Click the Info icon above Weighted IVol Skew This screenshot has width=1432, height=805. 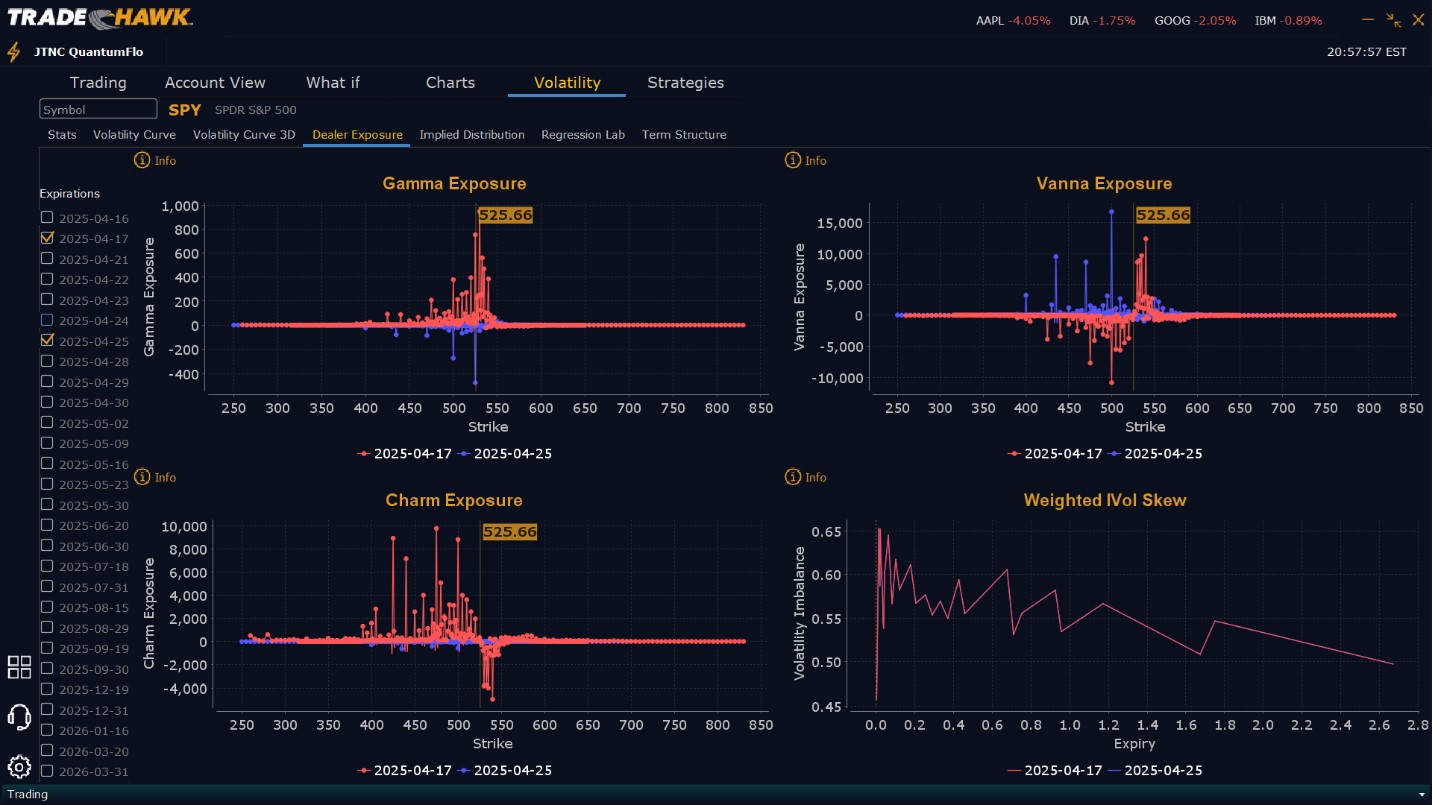click(x=793, y=477)
